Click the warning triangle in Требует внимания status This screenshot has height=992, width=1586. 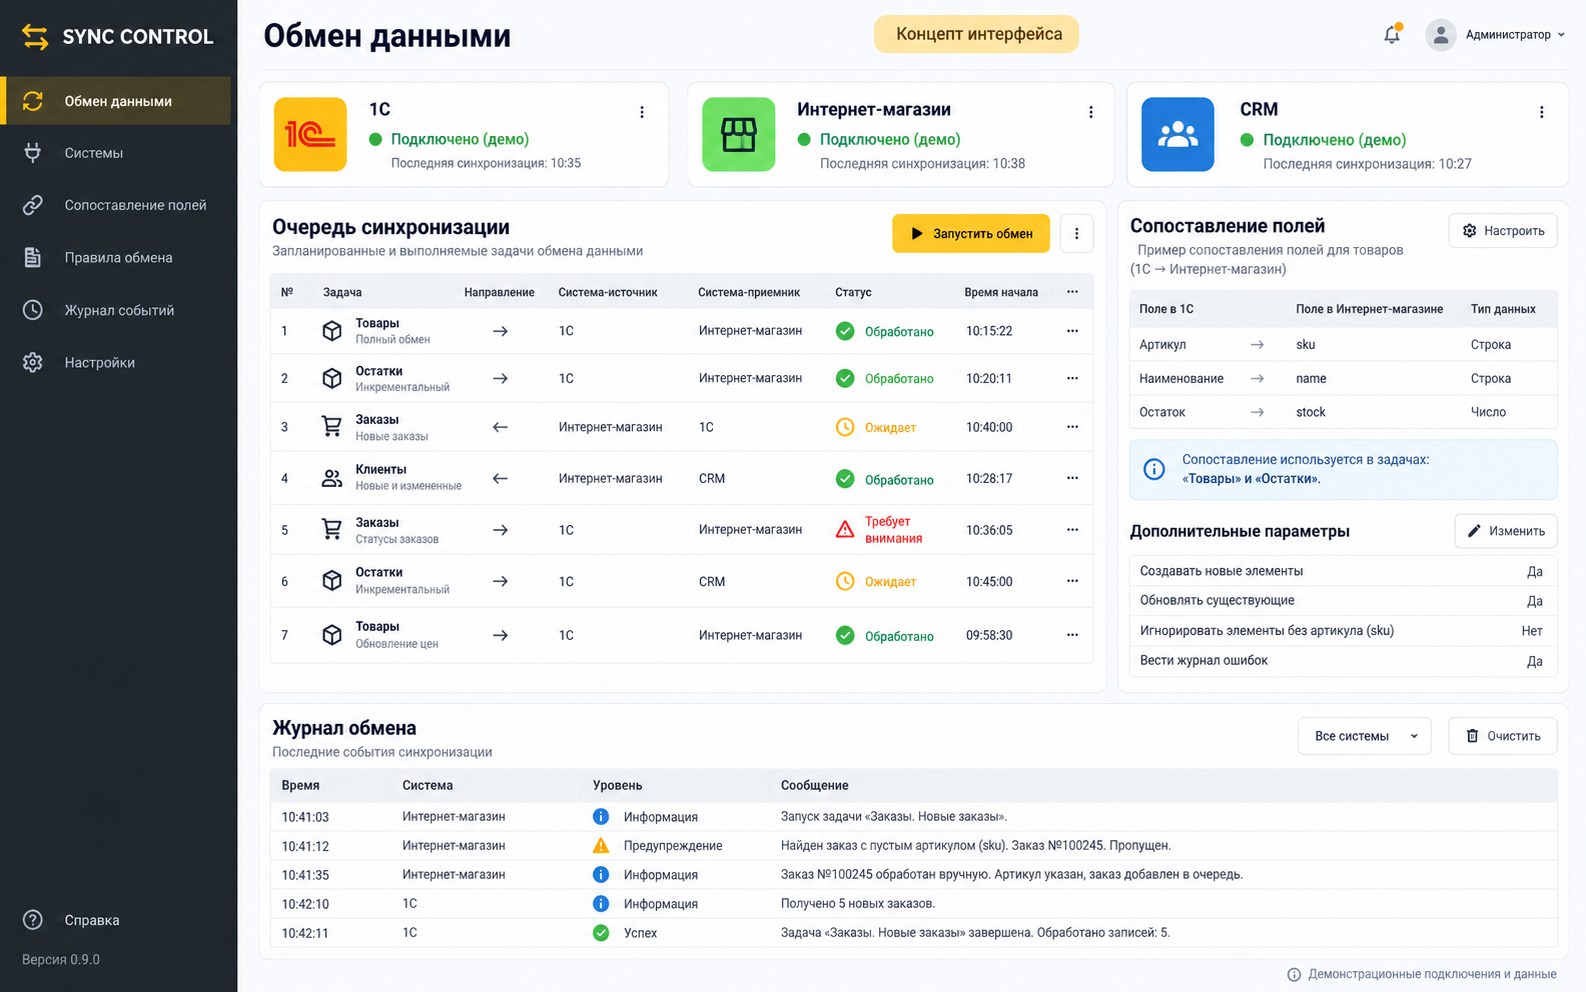click(845, 530)
